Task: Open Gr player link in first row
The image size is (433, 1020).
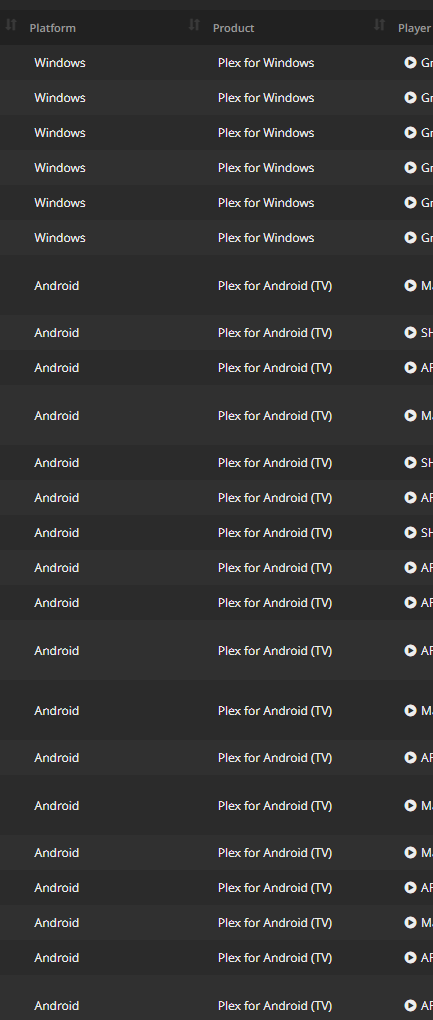Action: pyautogui.click(x=426, y=62)
